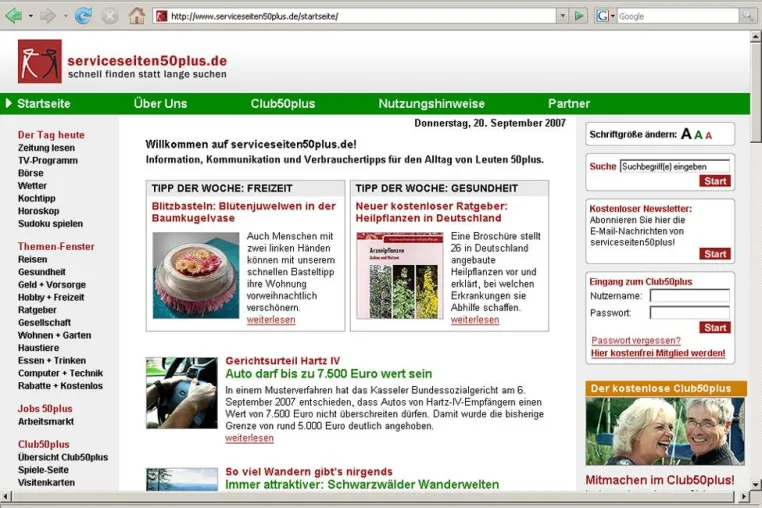
Task: Open Sudoku spielen sidebar link
Action: tap(50, 224)
